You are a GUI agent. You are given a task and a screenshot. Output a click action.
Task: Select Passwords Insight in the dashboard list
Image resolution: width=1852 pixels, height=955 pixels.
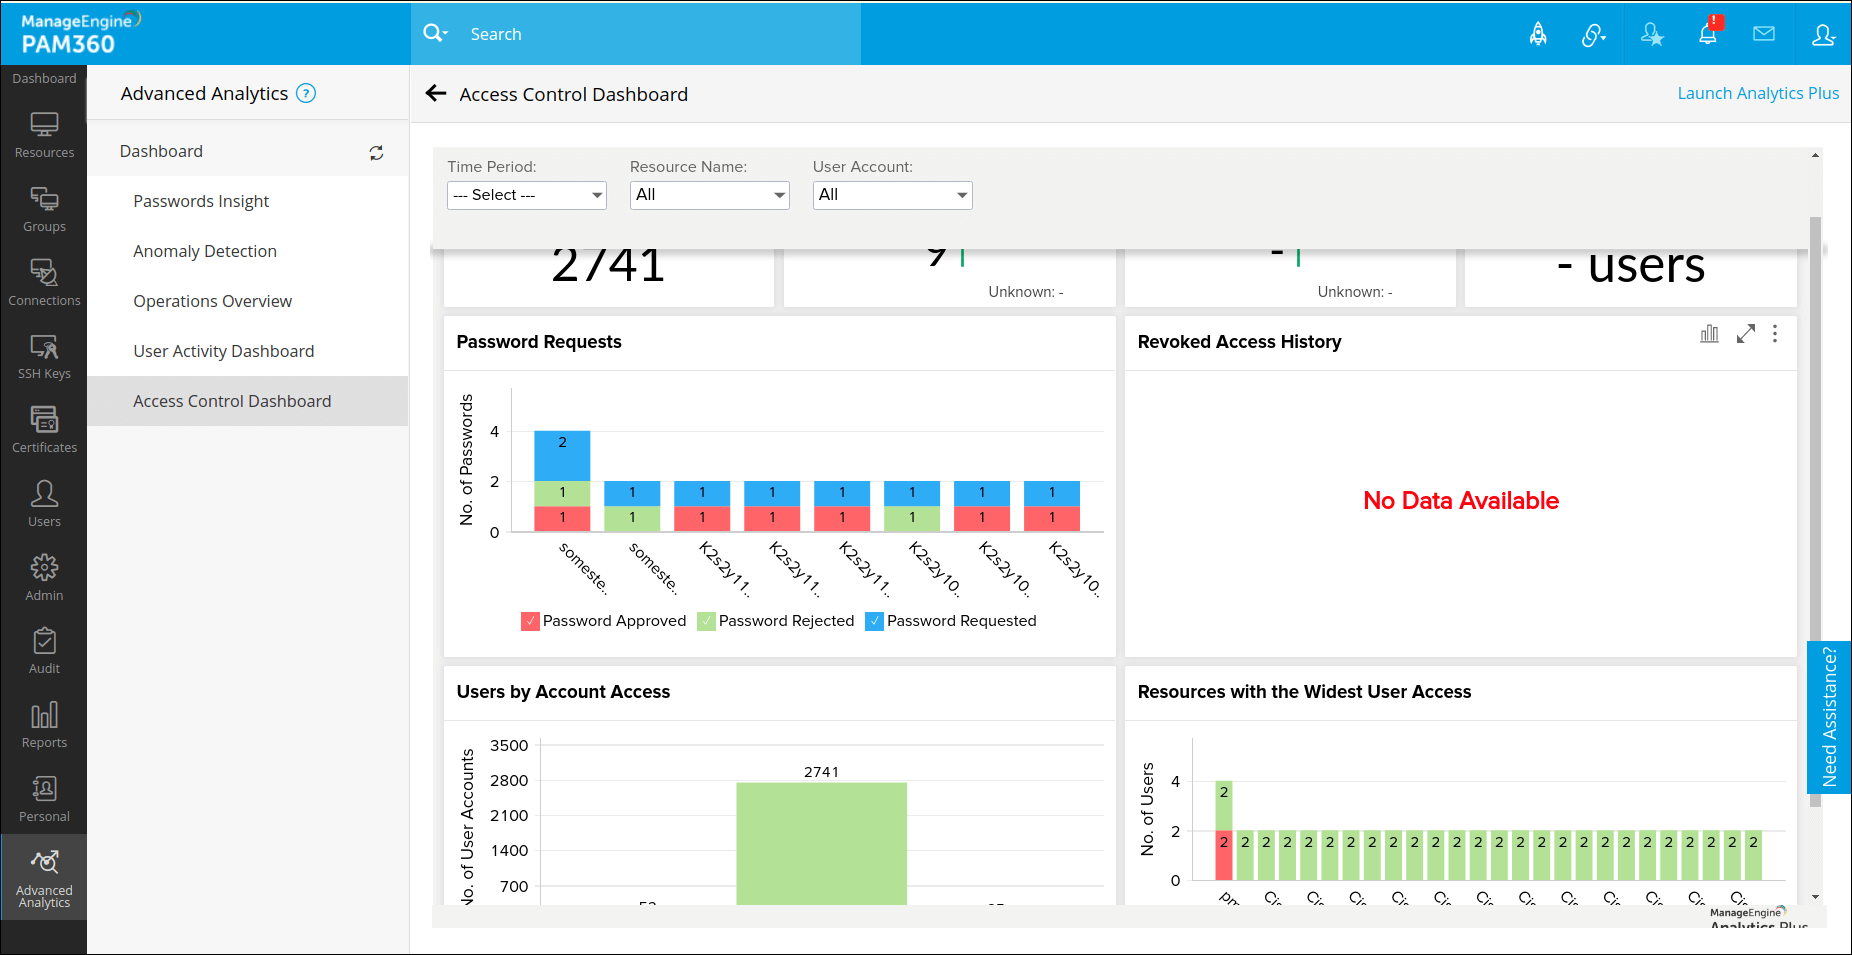201,201
